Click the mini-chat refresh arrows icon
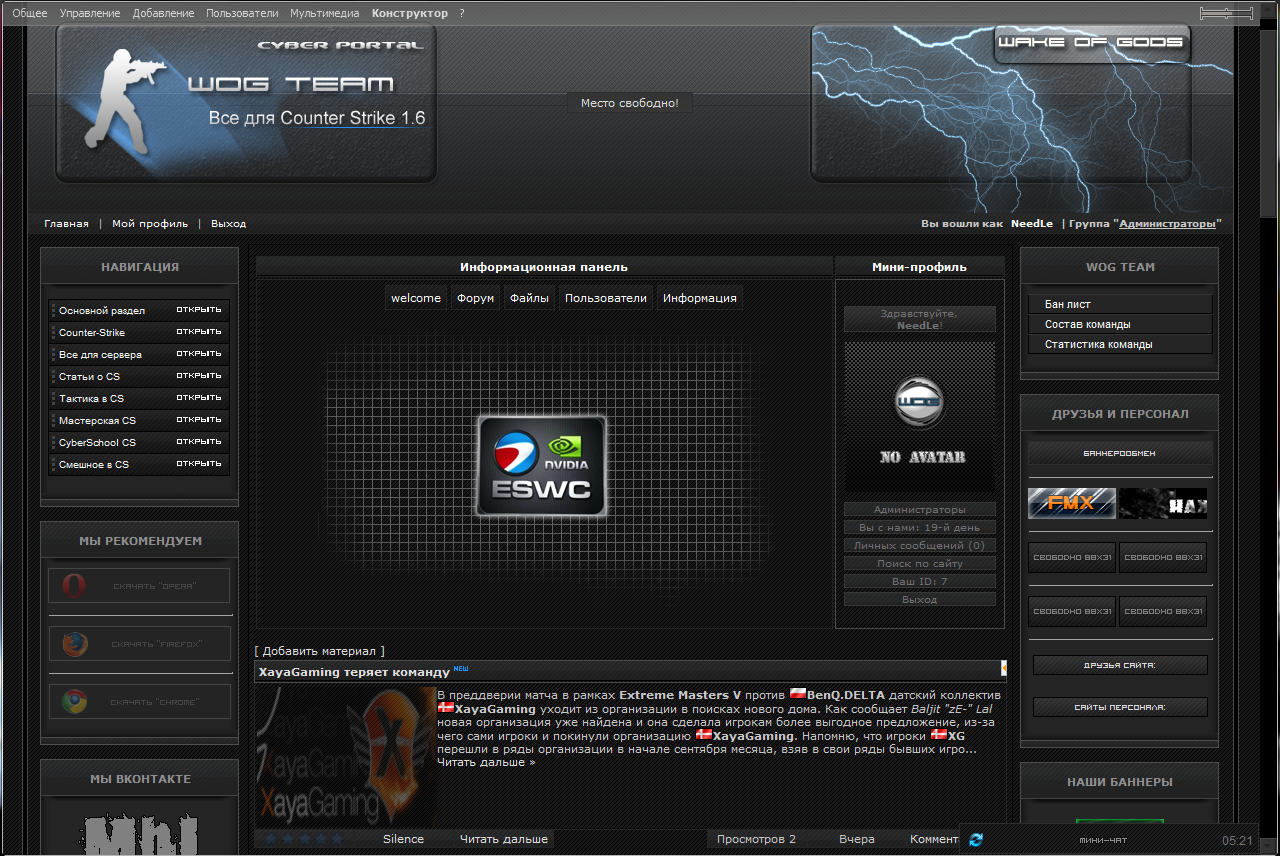1280x856 pixels. pos(976,840)
